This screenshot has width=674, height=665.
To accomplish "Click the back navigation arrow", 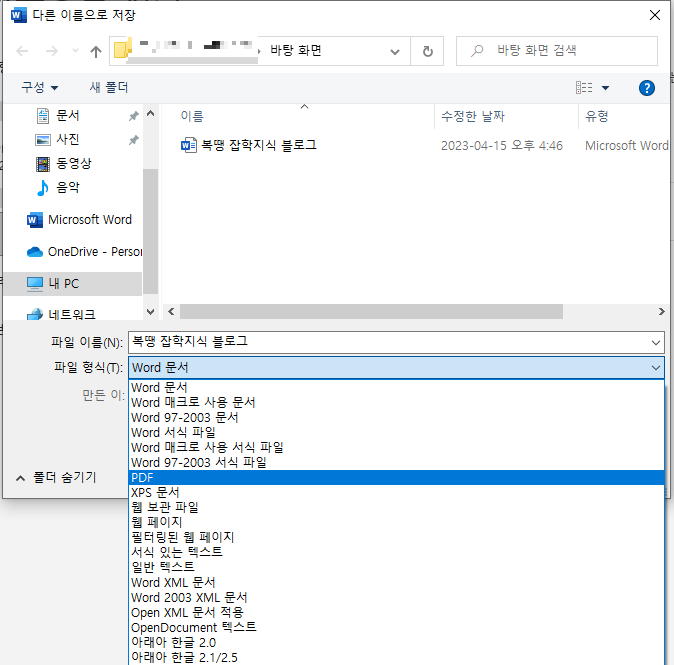I will tap(22, 51).
